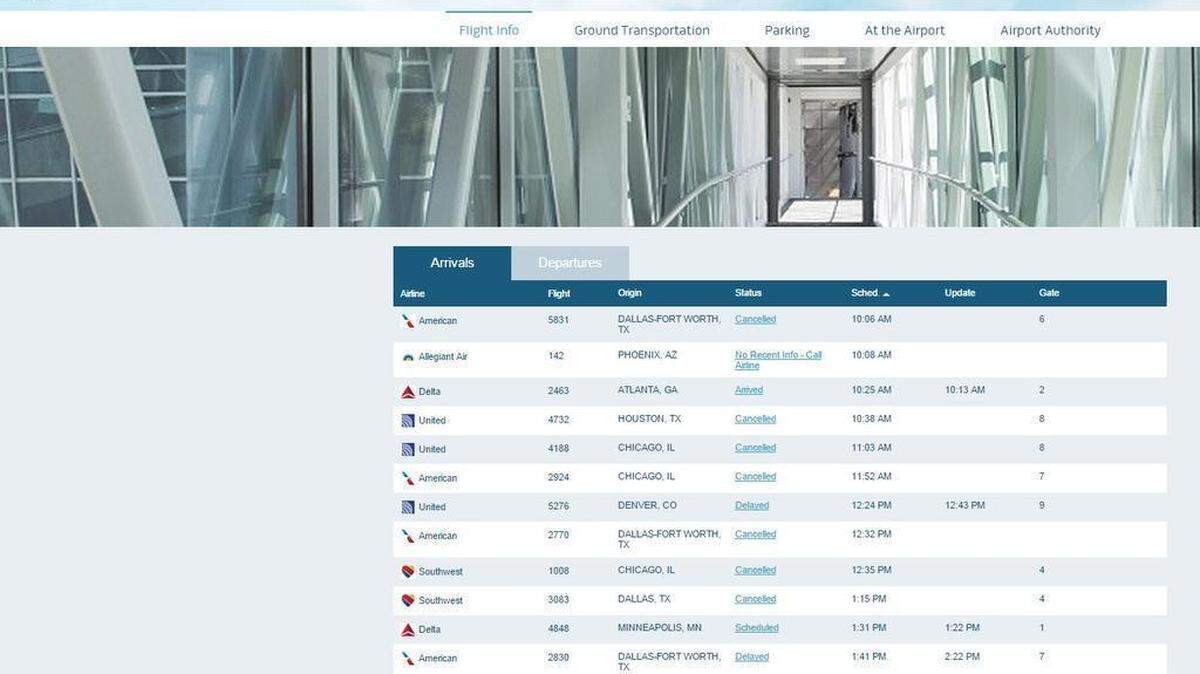Image resolution: width=1200 pixels, height=674 pixels.
Task: Open Cancelled status for flight 1008
Action: point(755,570)
